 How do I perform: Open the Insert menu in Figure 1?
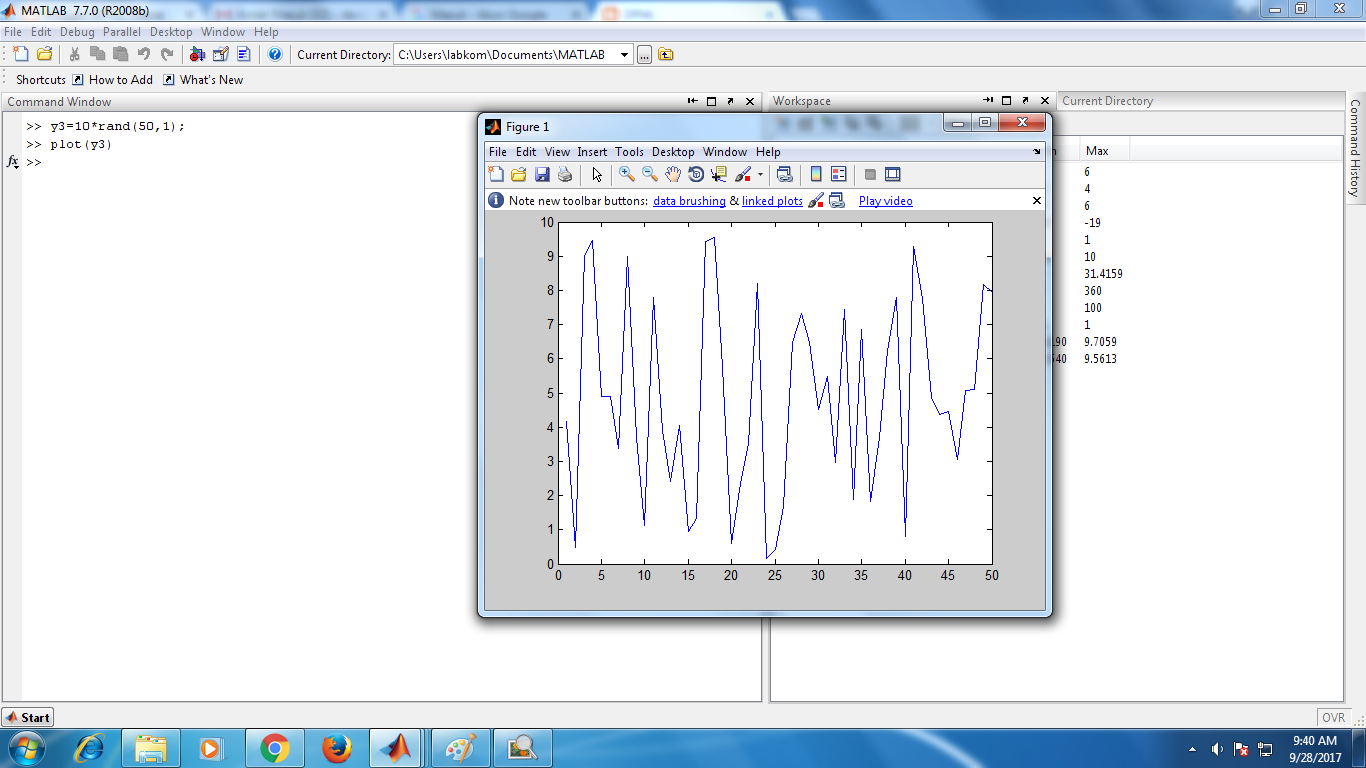[x=592, y=151]
